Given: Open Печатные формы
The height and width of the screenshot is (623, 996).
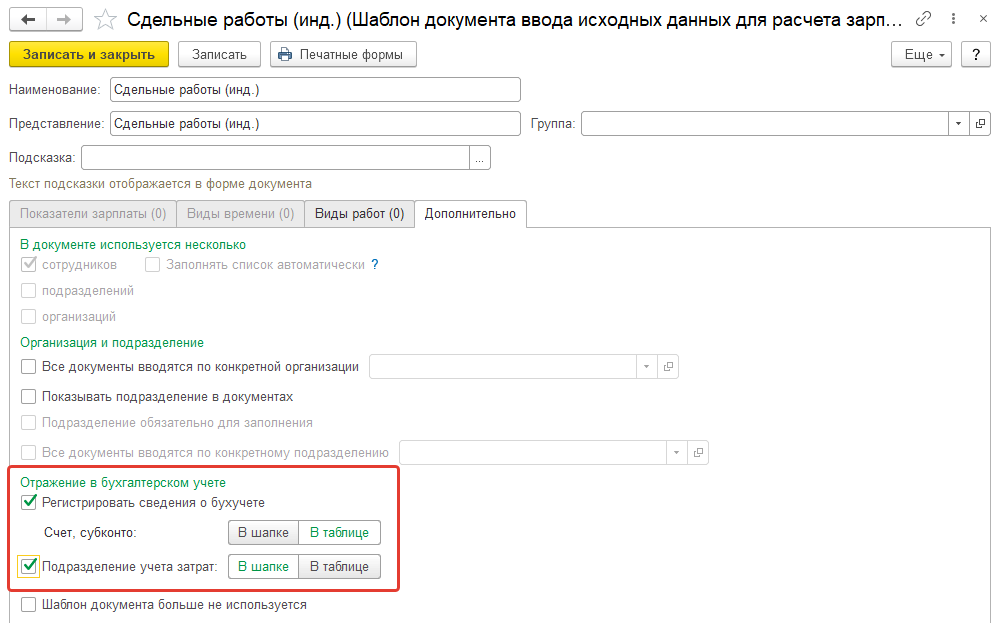Looking at the screenshot, I should coord(343,55).
